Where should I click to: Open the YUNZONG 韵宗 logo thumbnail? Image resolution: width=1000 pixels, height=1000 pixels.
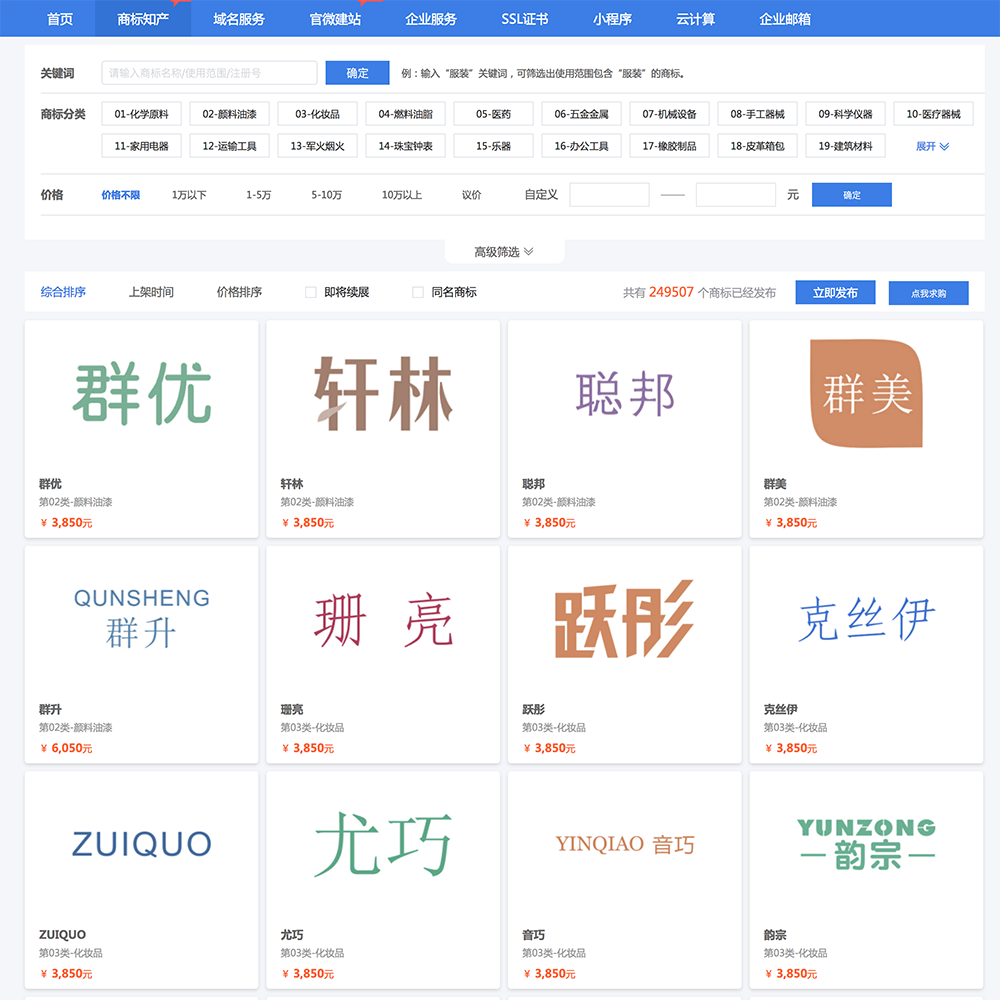click(866, 844)
